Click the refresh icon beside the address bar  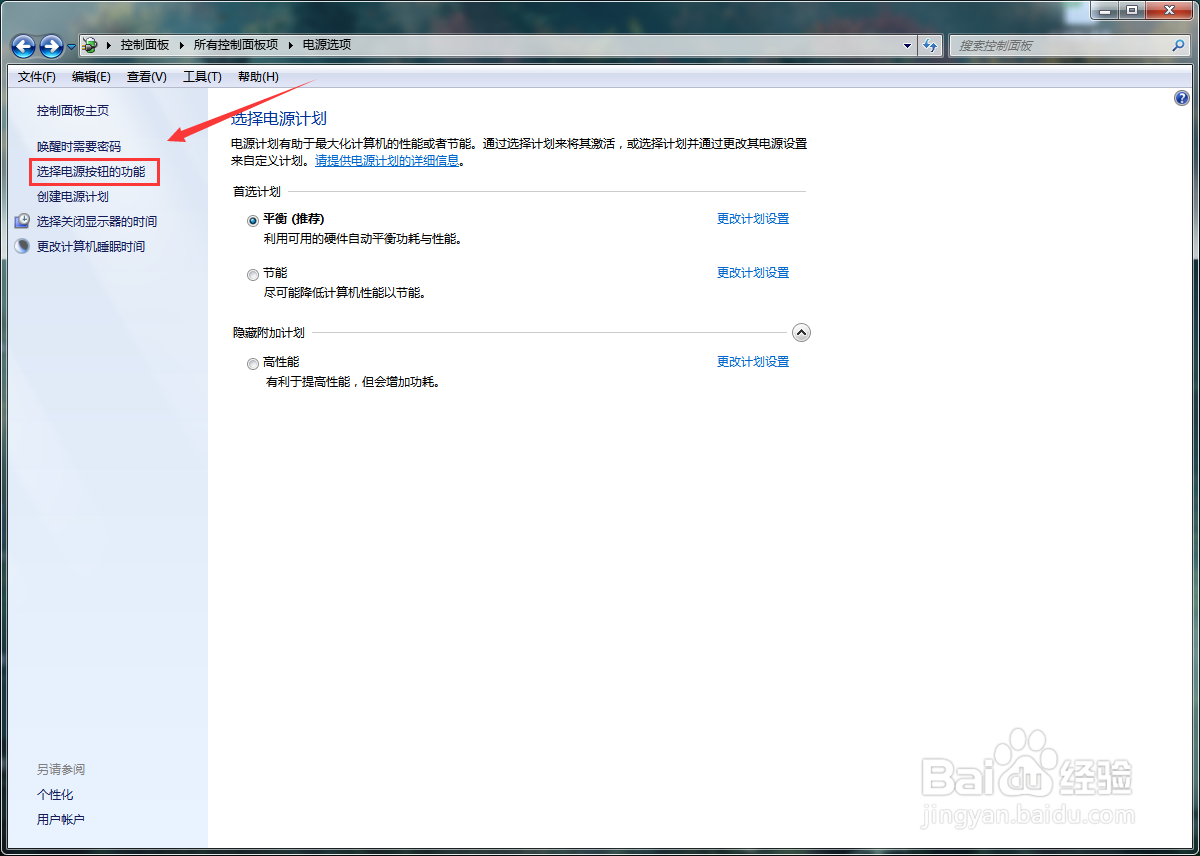(x=930, y=45)
